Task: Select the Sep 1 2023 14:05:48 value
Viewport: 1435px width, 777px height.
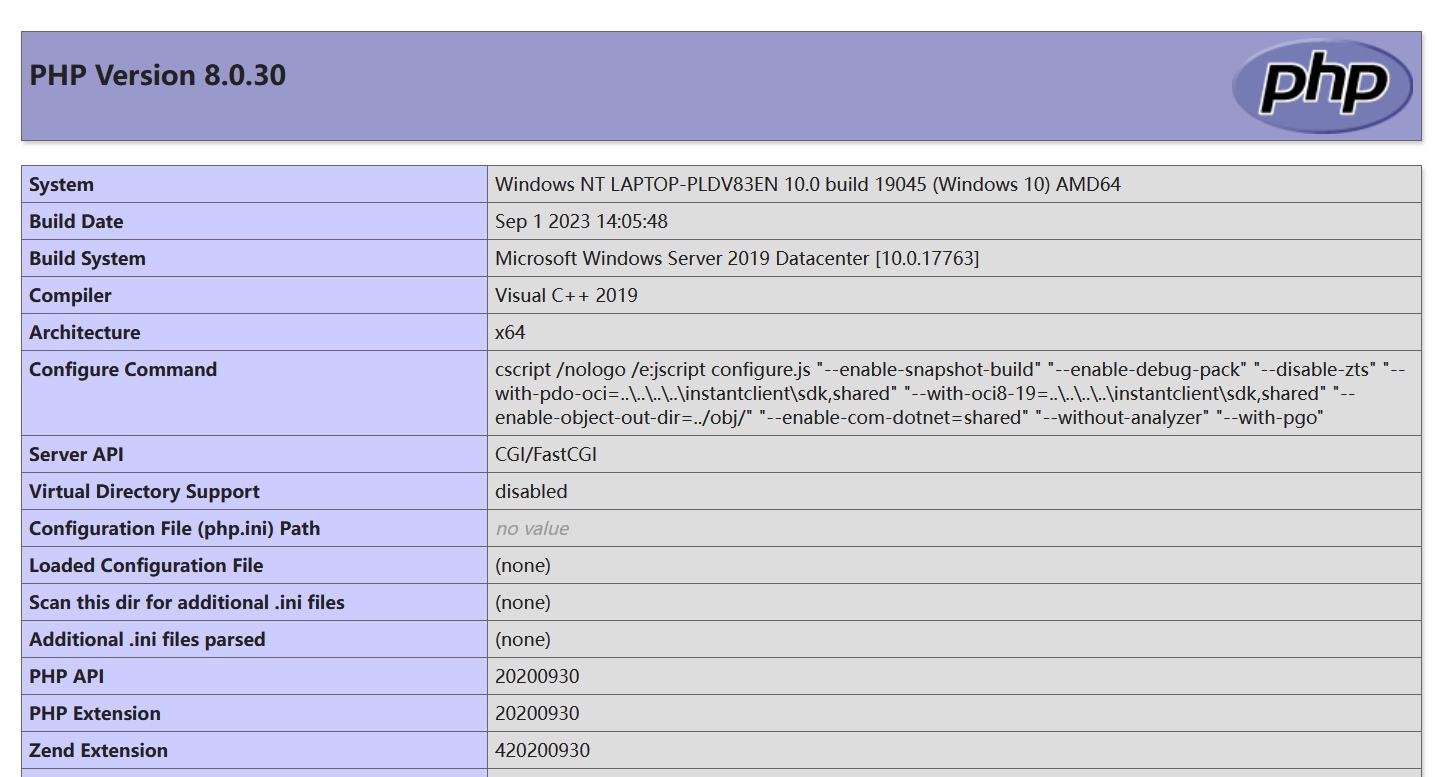Action: pyautogui.click(x=581, y=222)
